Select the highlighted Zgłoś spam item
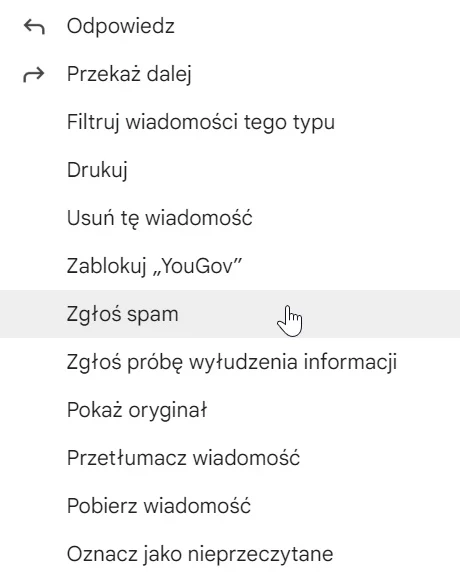 (230, 314)
